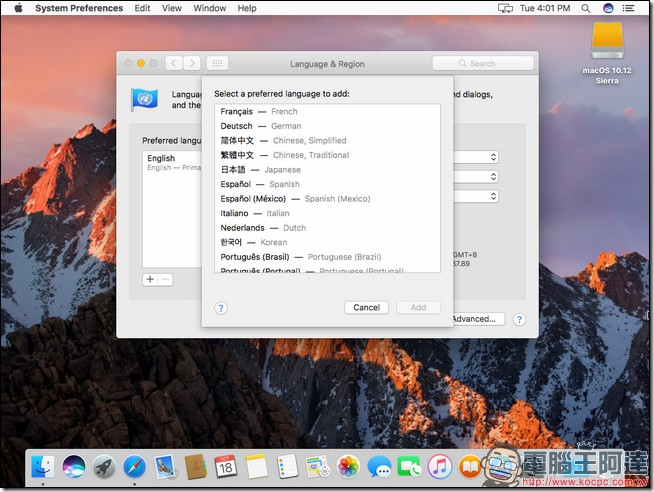Open the Window menu
The image size is (654, 492).
tap(210, 8)
